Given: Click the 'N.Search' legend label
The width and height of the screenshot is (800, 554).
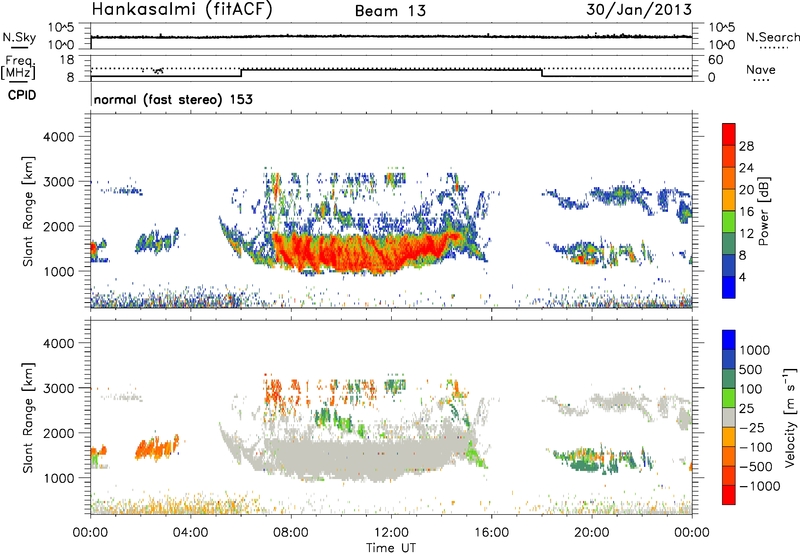Looking at the screenshot, I should pos(773,37).
